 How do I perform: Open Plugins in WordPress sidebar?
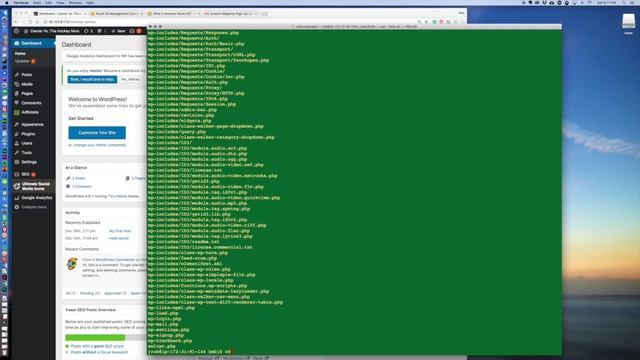click(x=28, y=134)
